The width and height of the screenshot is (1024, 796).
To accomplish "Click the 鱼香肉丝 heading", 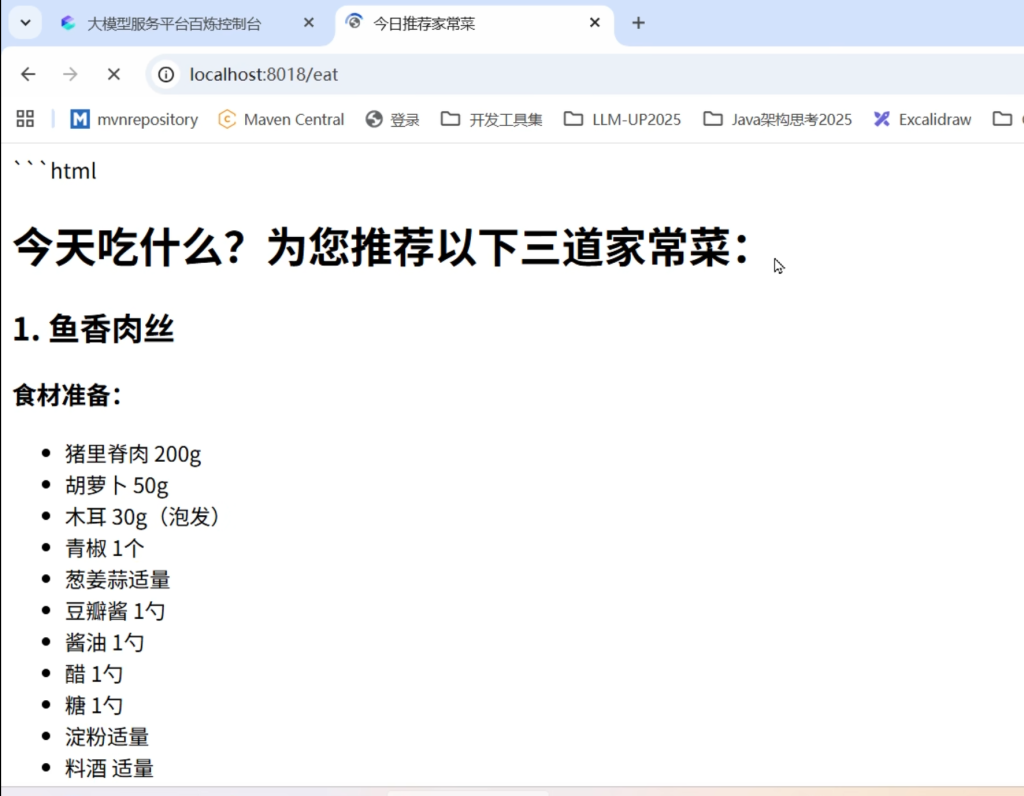I will pyautogui.click(x=94, y=329).
